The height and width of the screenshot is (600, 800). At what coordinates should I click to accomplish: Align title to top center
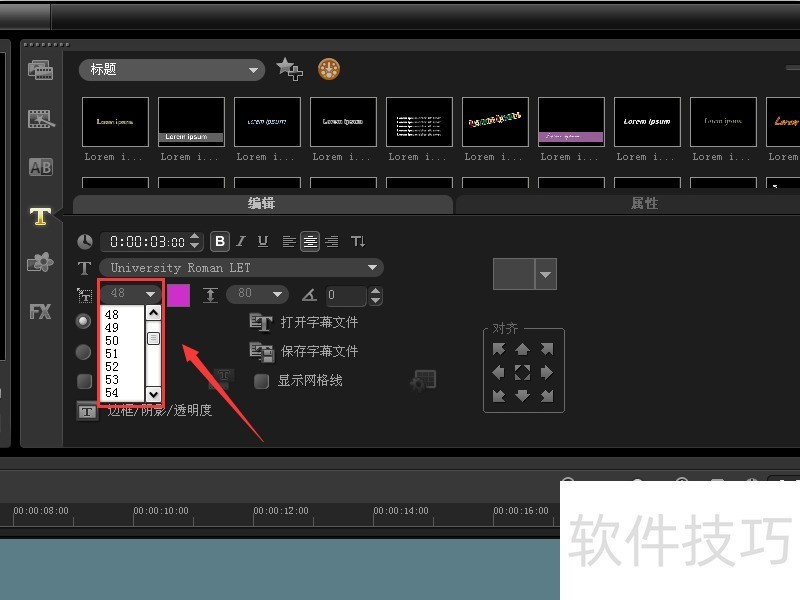(x=522, y=349)
